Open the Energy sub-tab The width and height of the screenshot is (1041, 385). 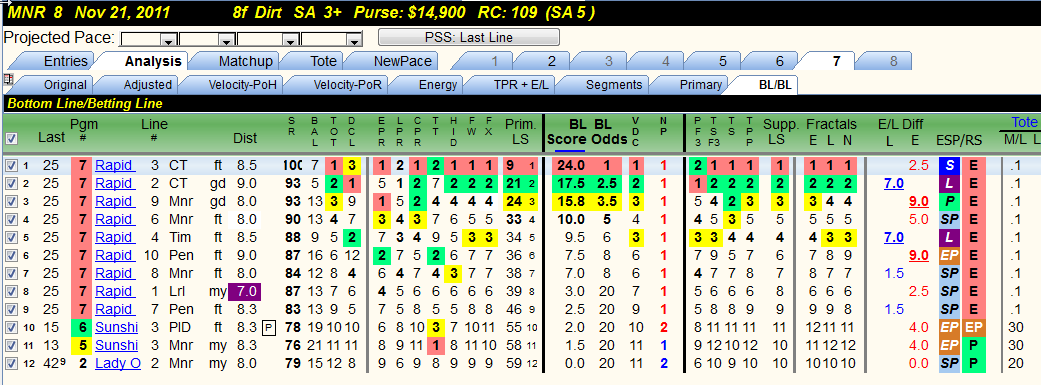pos(438,85)
